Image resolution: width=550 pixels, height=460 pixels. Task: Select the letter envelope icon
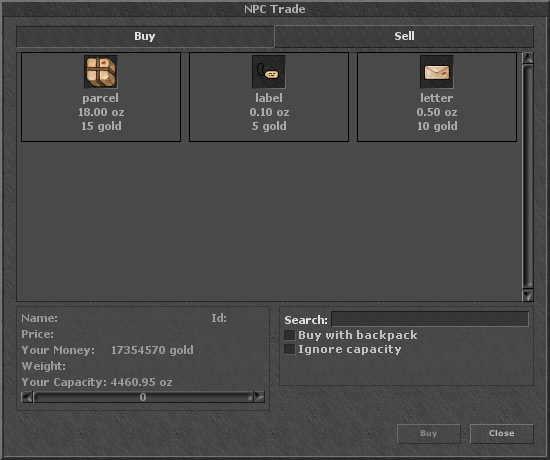click(x=437, y=72)
